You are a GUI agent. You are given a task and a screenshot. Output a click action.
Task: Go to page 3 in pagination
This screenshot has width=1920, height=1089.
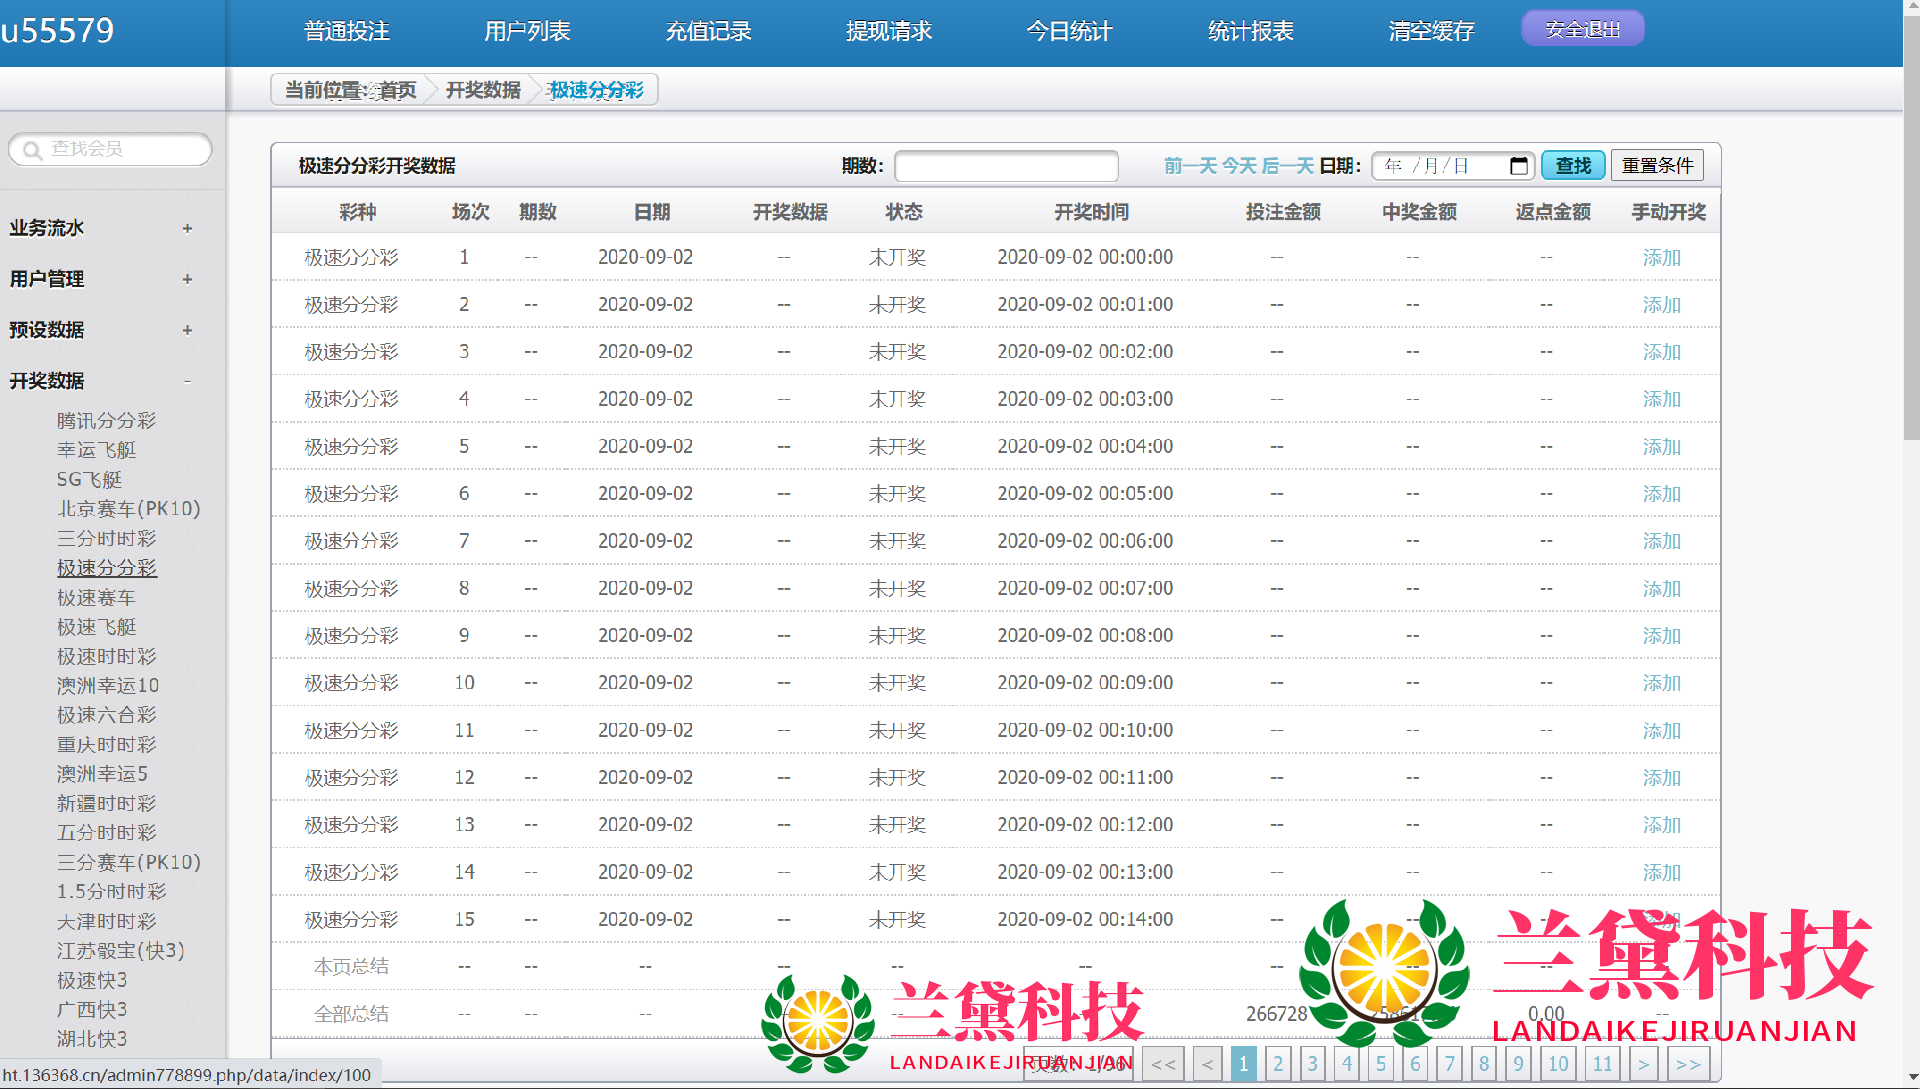(1312, 1064)
